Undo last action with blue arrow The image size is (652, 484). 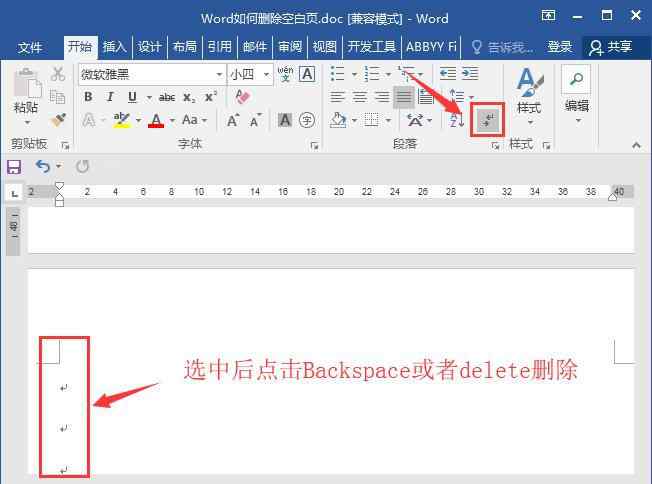coord(42,166)
